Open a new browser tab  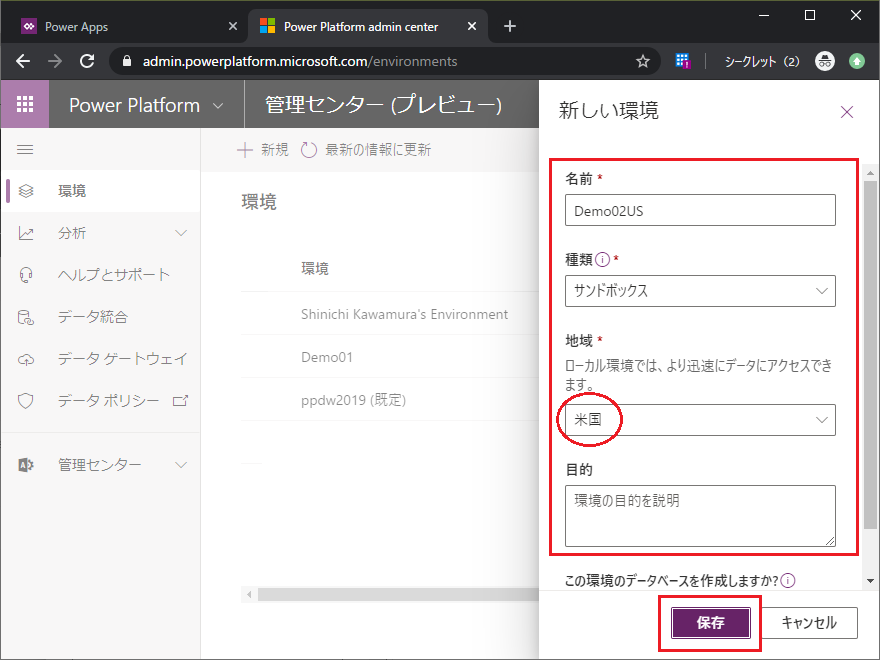click(510, 26)
